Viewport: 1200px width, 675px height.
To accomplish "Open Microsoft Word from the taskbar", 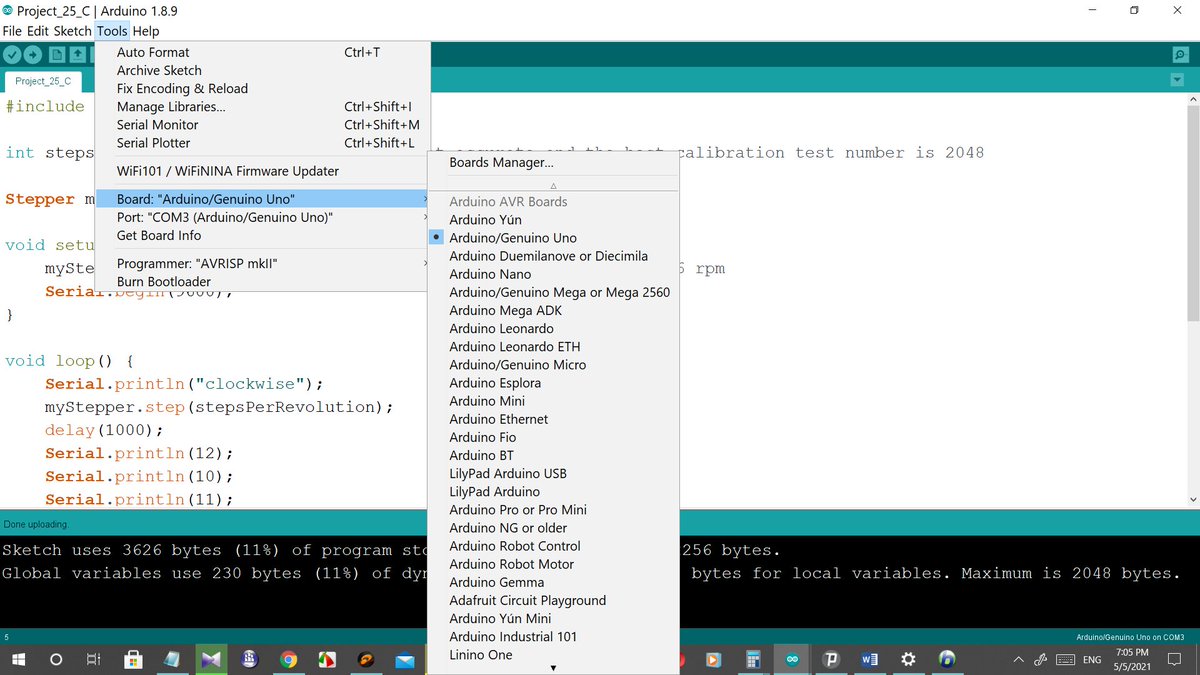I will click(x=869, y=660).
